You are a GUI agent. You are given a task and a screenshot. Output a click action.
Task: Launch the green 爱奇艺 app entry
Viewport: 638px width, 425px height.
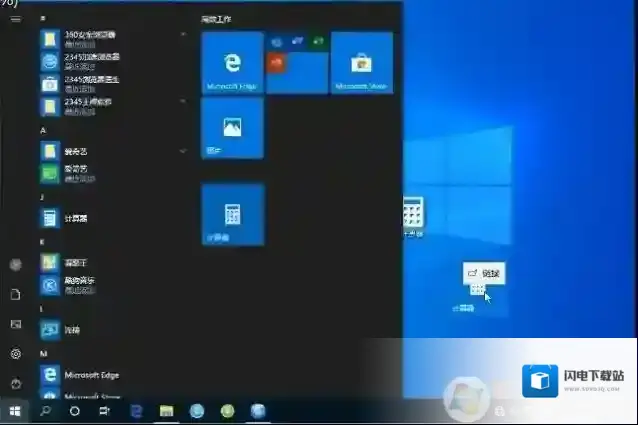[114, 173]
